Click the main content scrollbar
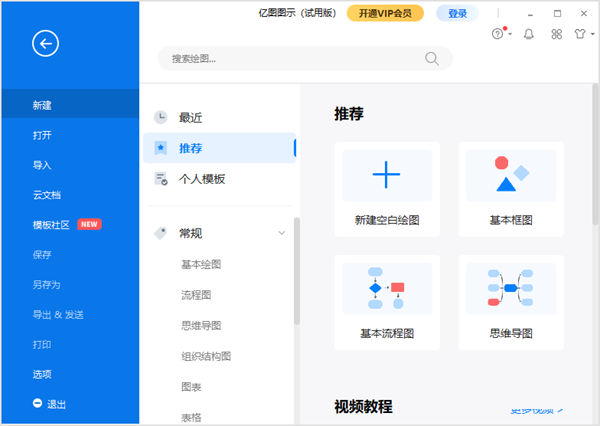Viewport: 600px width, 426px height. (x=595, y=154)
